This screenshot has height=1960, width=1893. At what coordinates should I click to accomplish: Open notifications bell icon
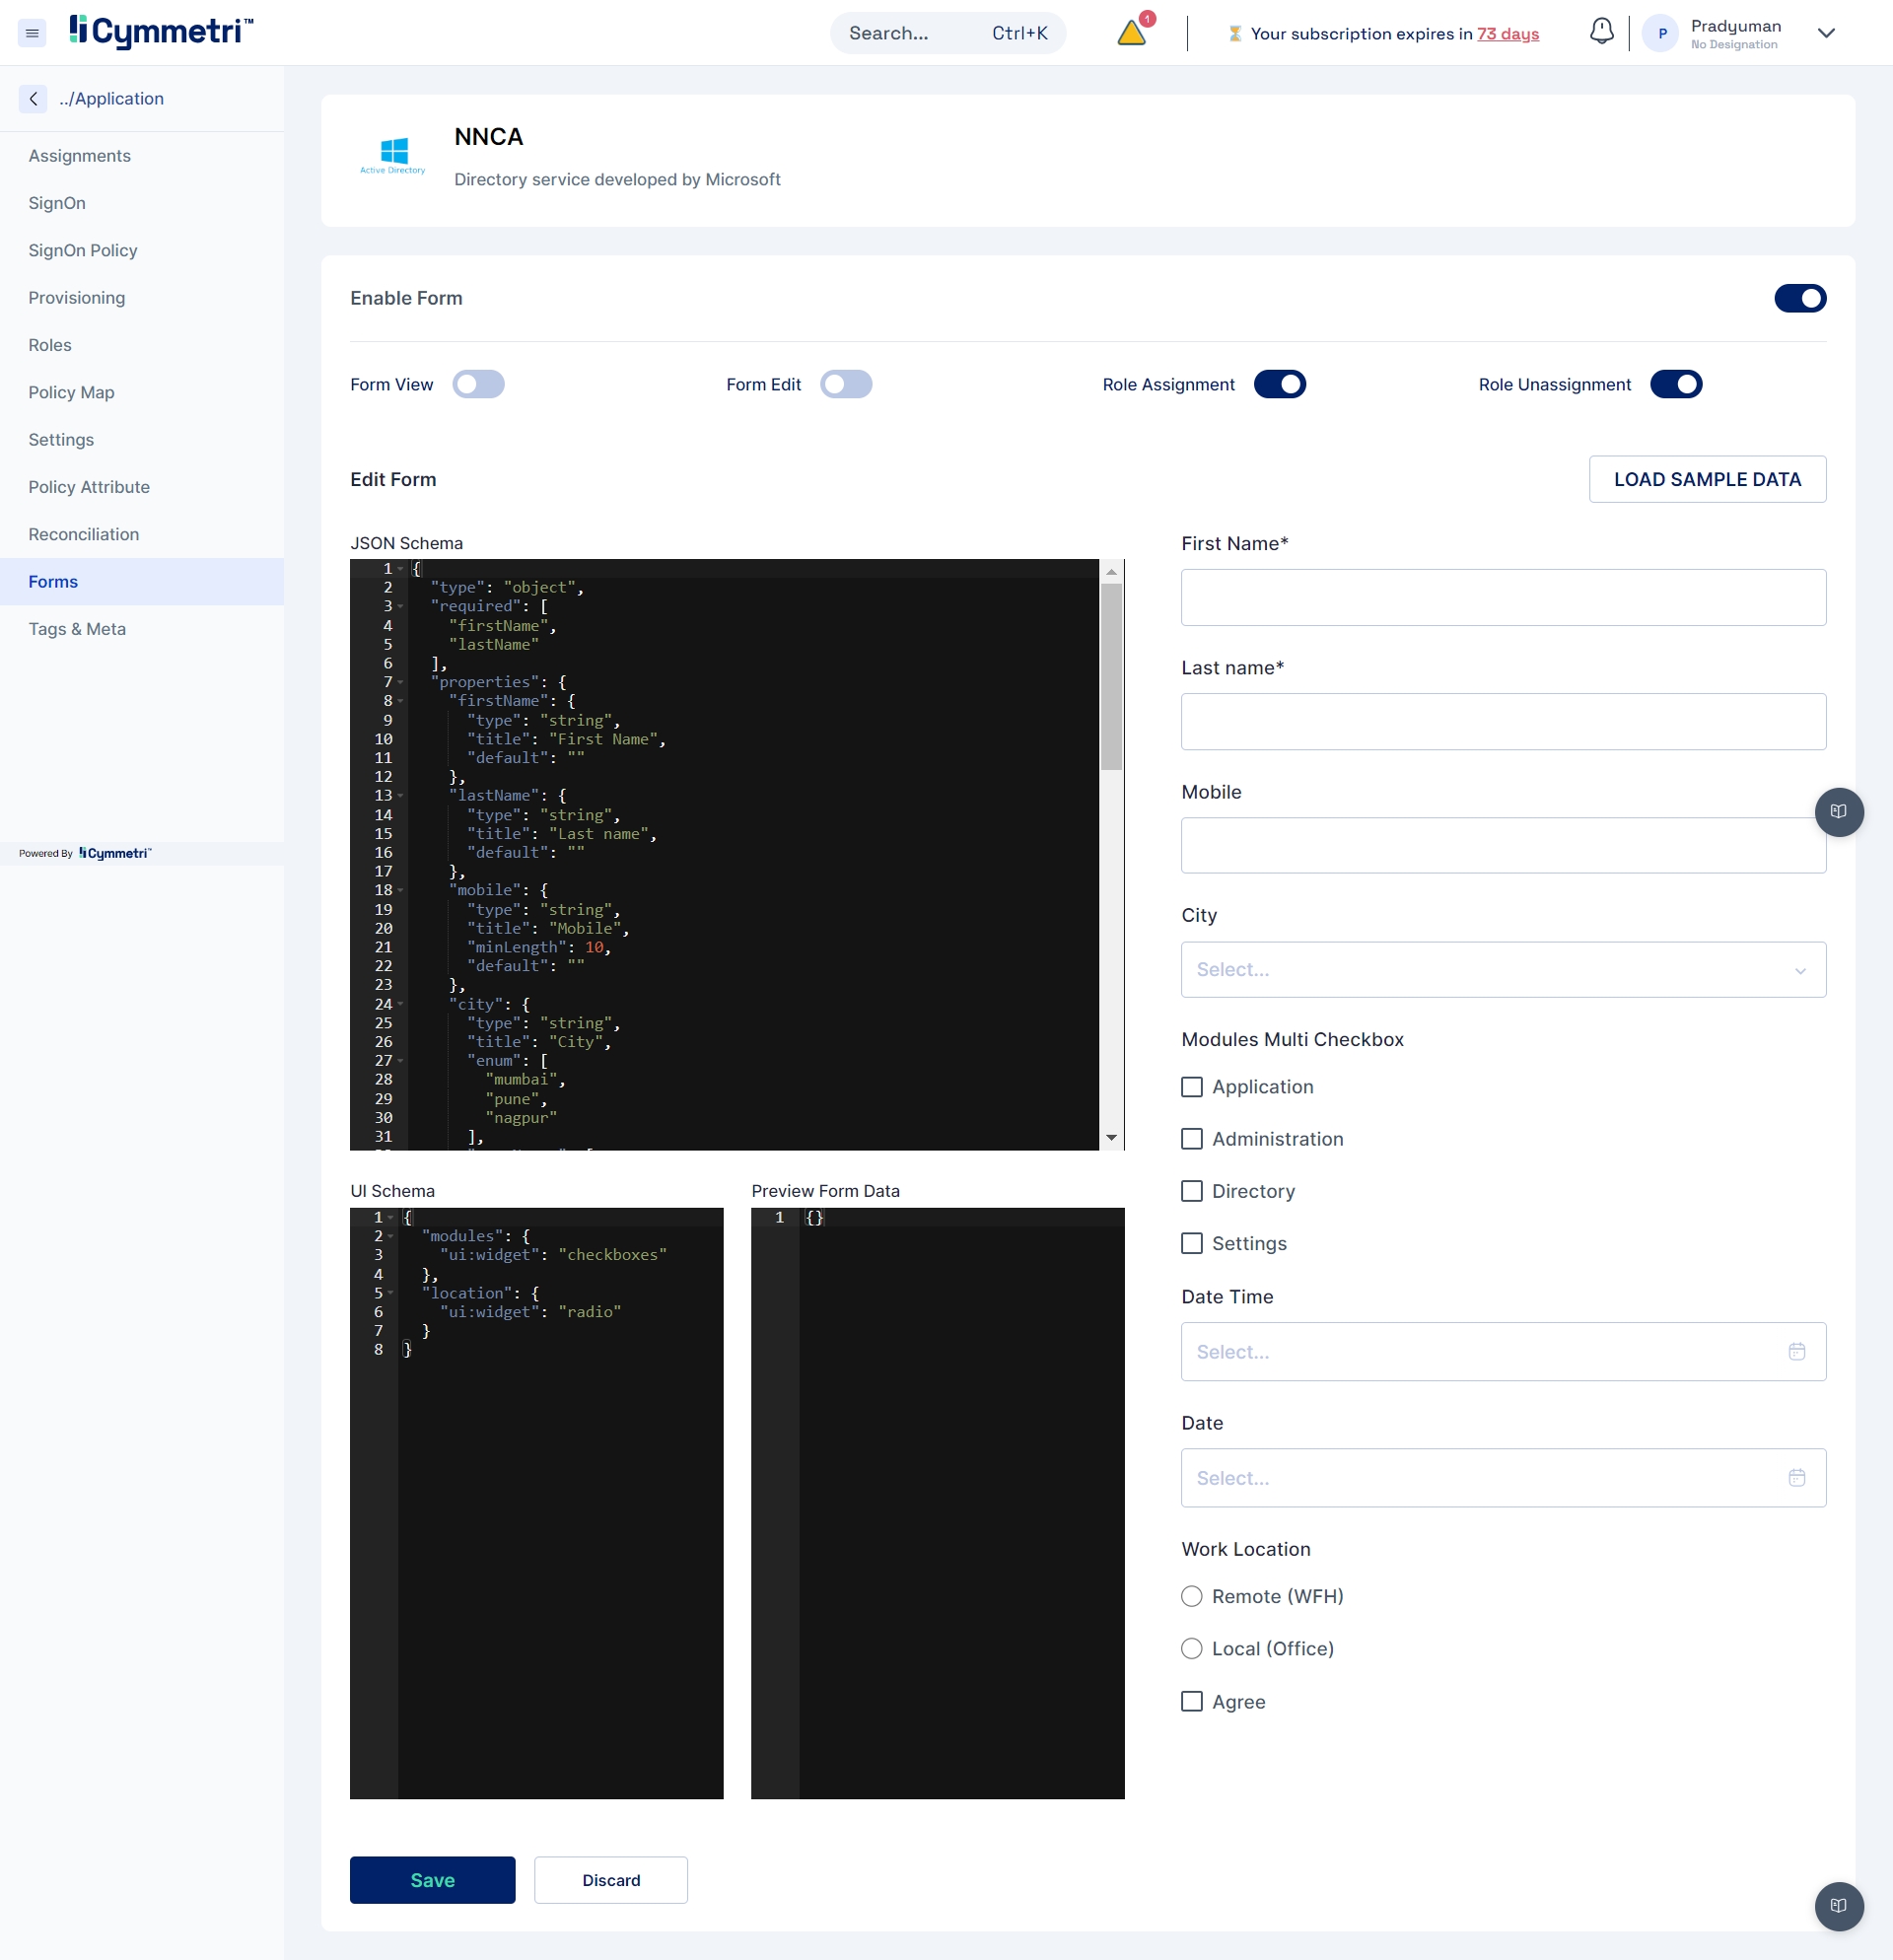1601,31
